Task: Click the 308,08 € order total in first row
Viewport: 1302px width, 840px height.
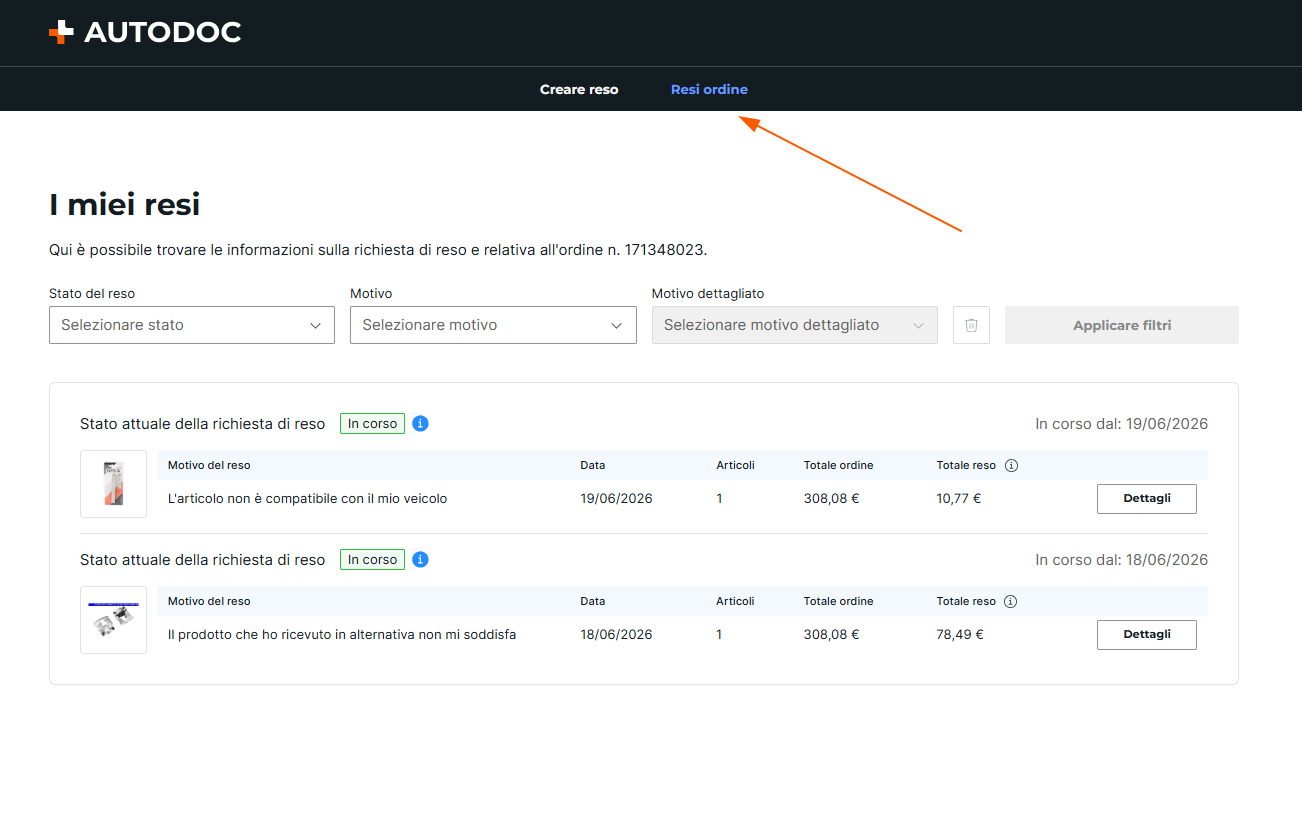Action: [x=831, y=498]
